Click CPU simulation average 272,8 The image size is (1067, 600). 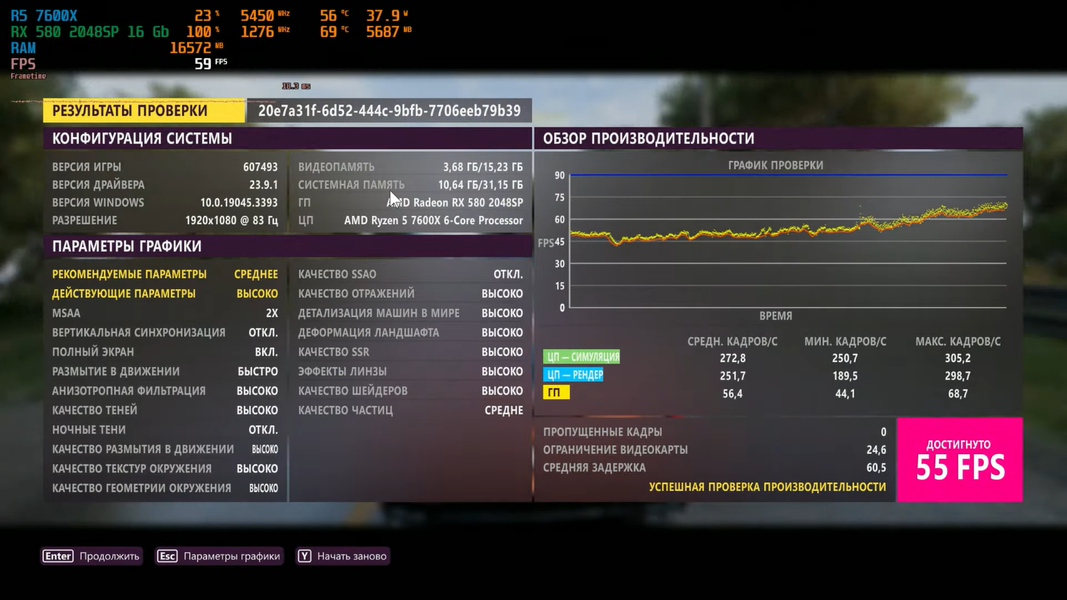pyautogui.click(x=732, y=358)
